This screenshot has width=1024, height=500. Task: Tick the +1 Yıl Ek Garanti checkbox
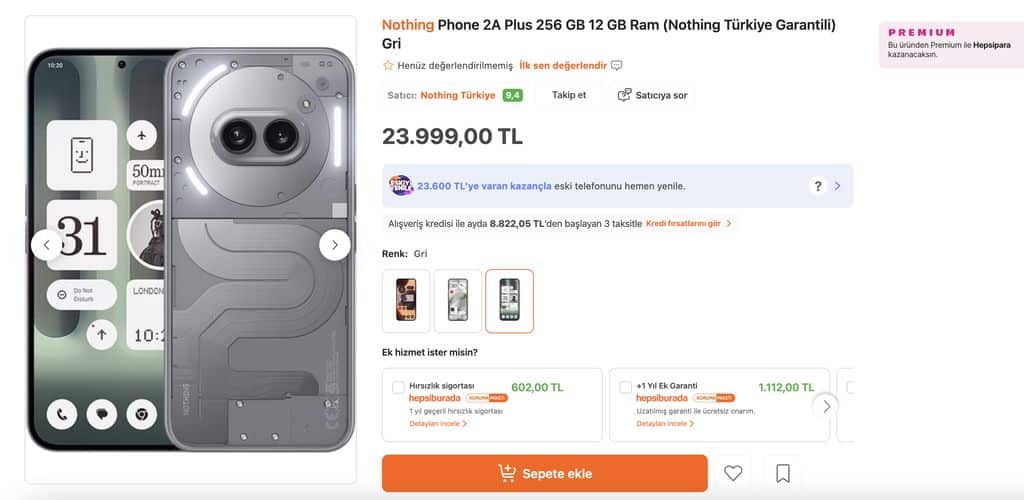[625, 387]
